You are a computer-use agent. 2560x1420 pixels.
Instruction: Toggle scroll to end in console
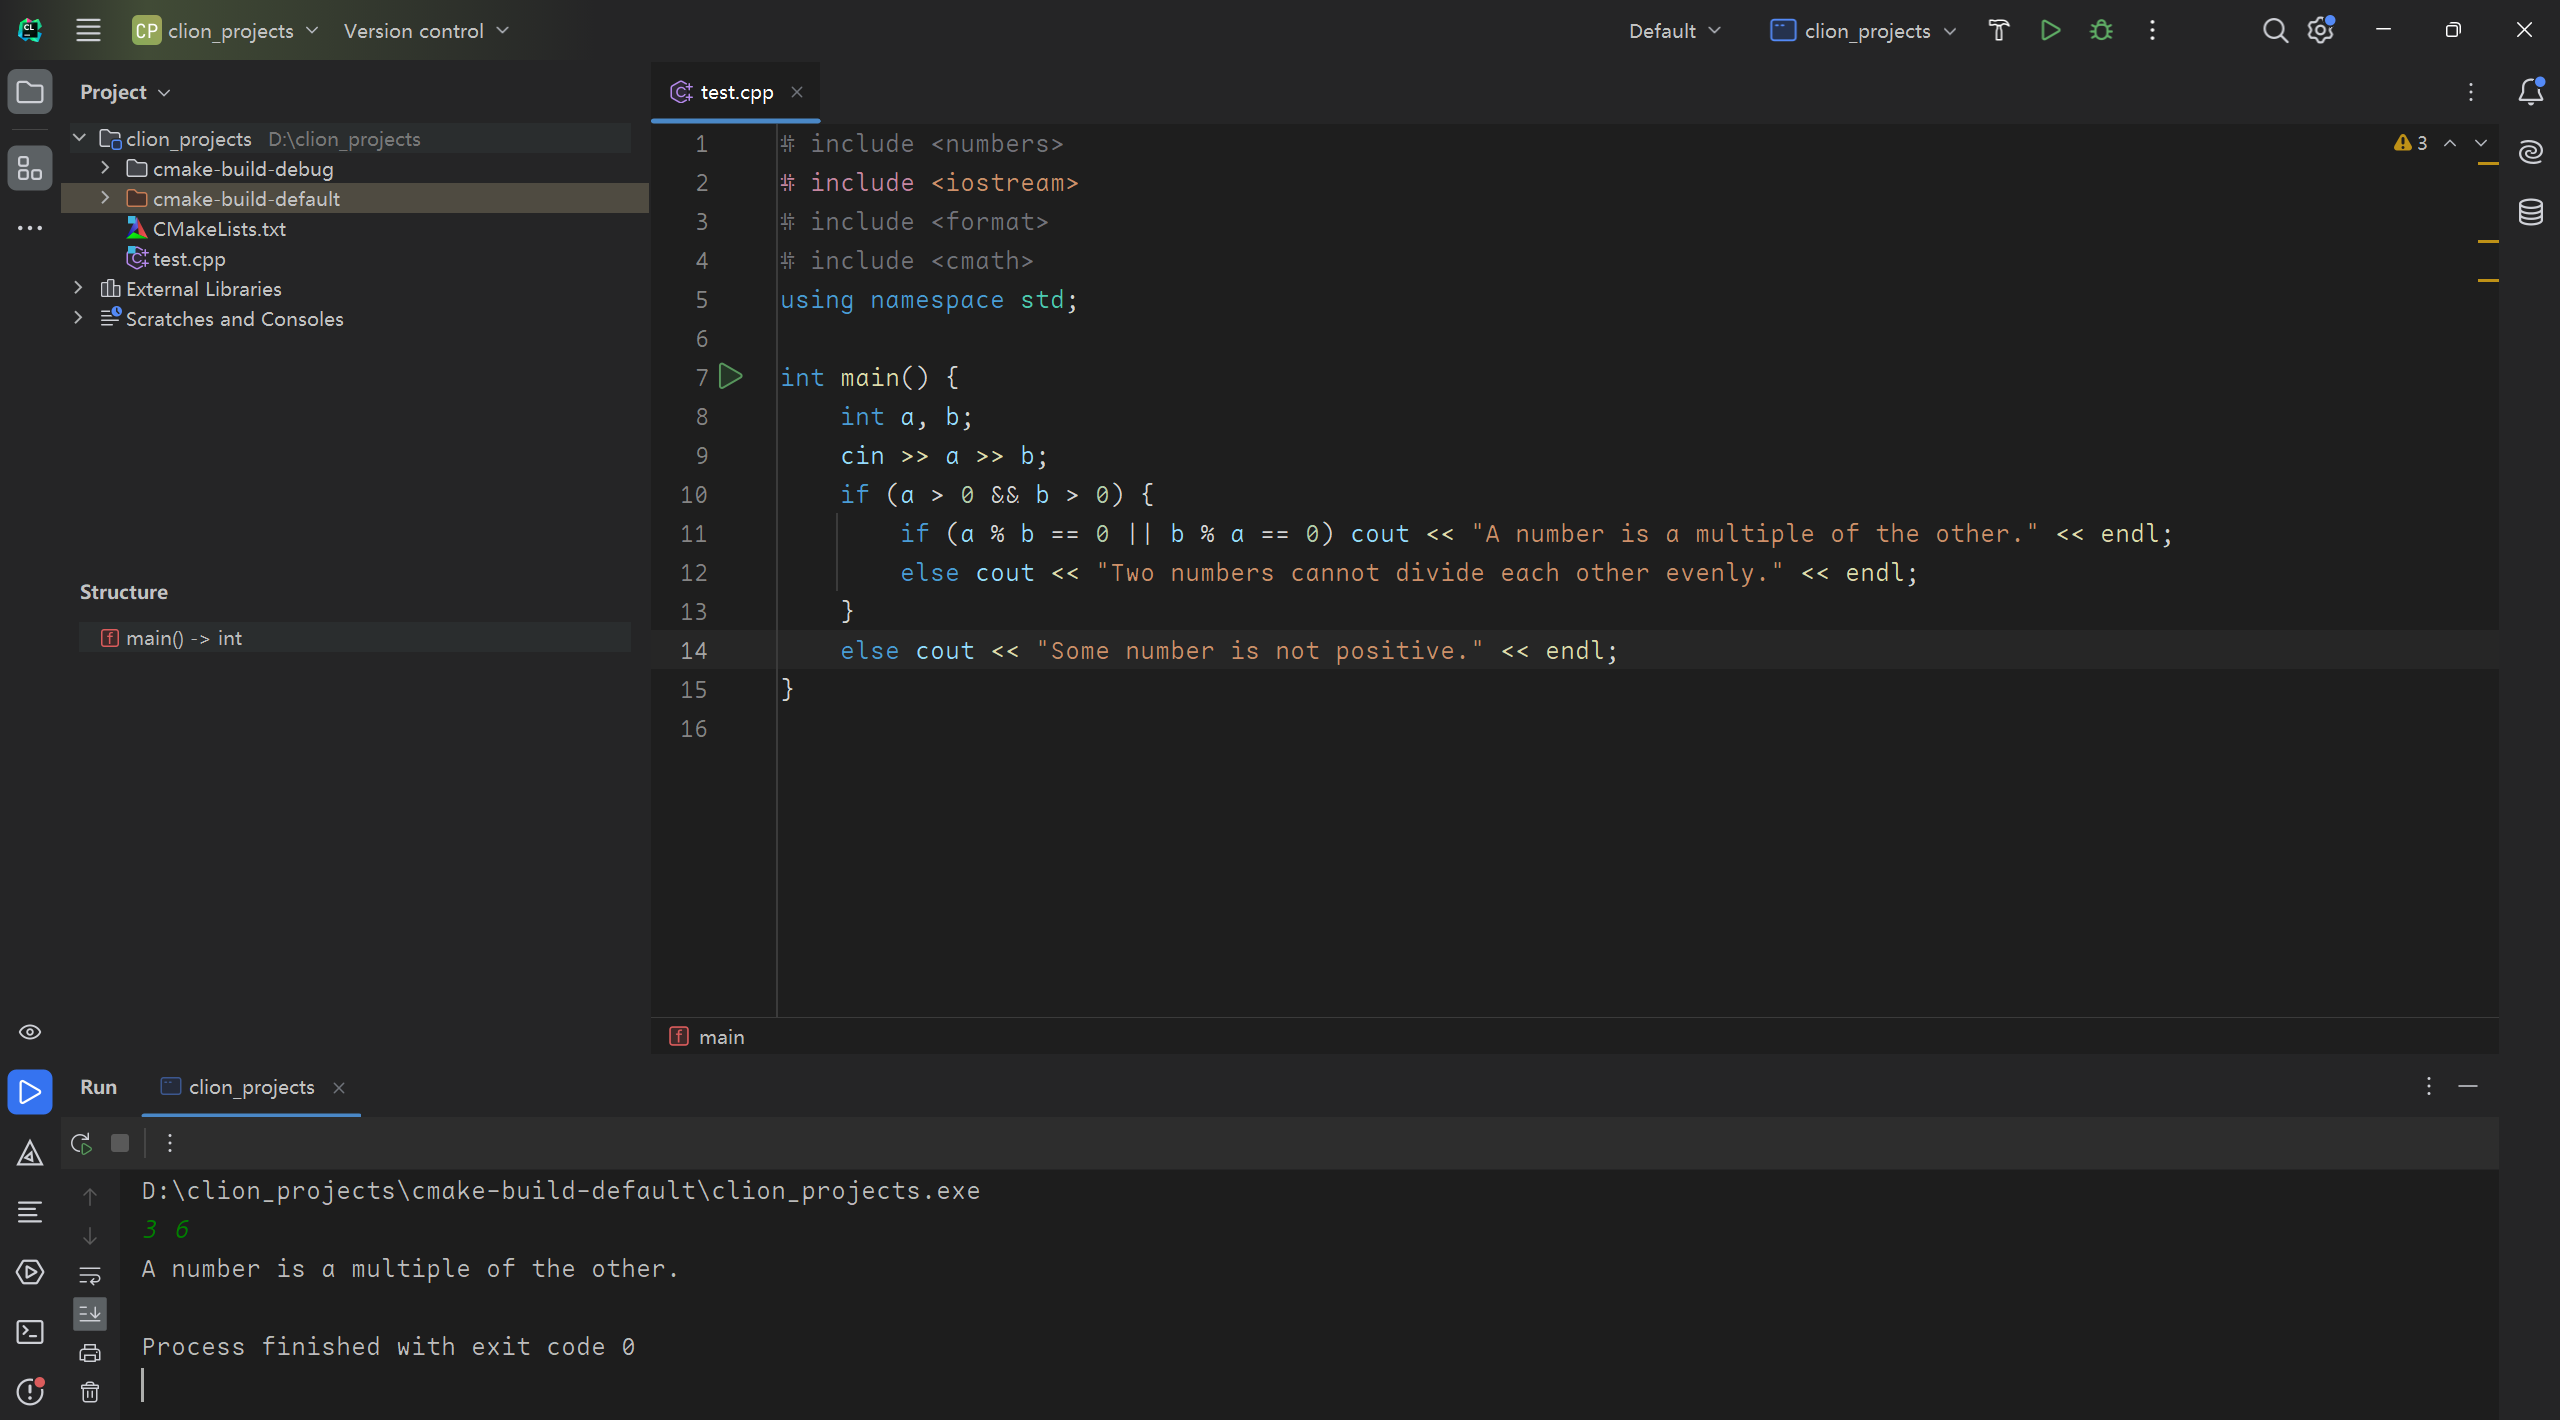[x=90, y=1314]
